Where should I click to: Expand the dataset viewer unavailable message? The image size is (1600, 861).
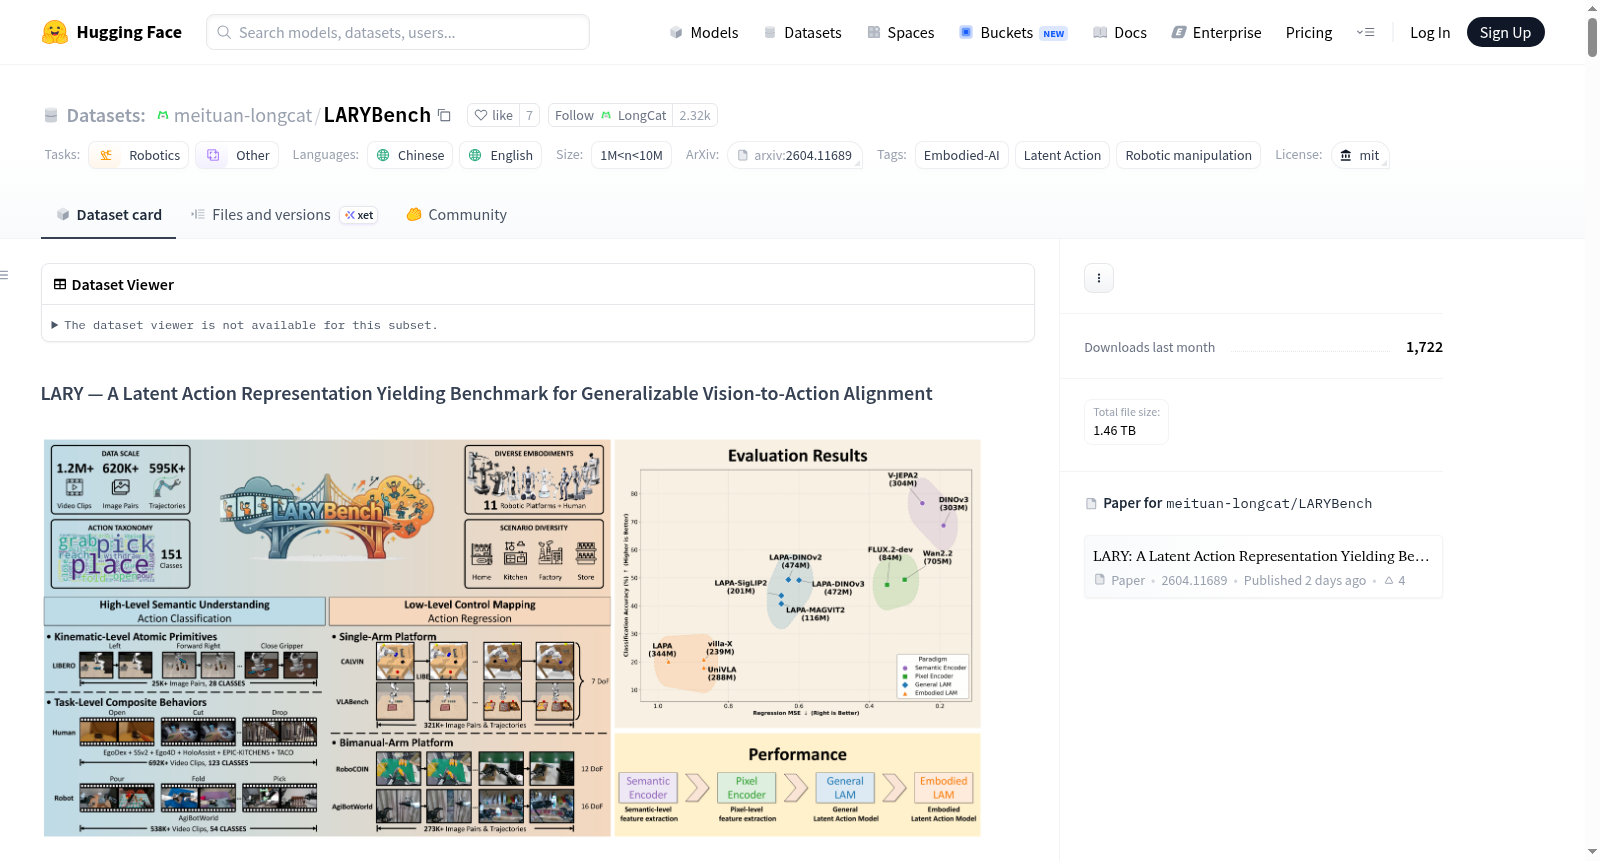[x=244, y=325]
